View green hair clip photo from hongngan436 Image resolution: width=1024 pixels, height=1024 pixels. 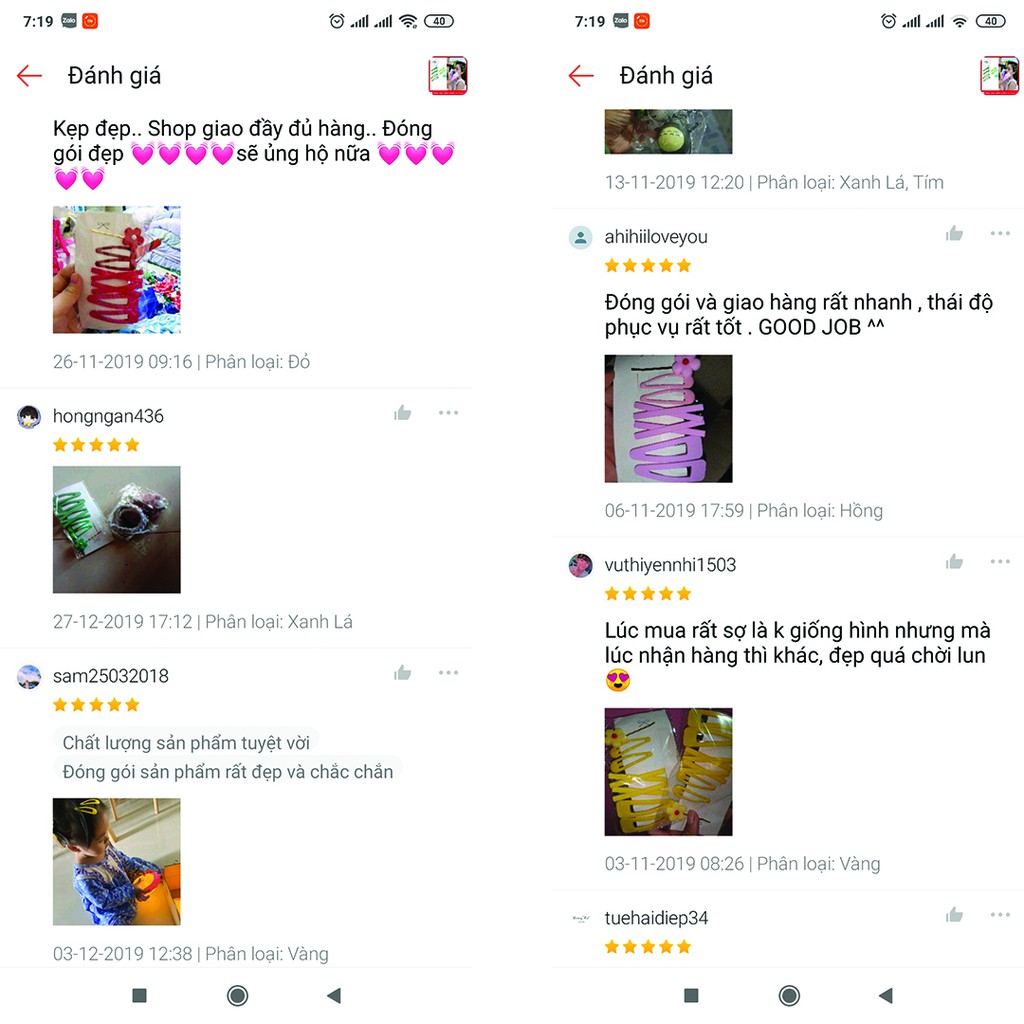click(x=117, y=530)
